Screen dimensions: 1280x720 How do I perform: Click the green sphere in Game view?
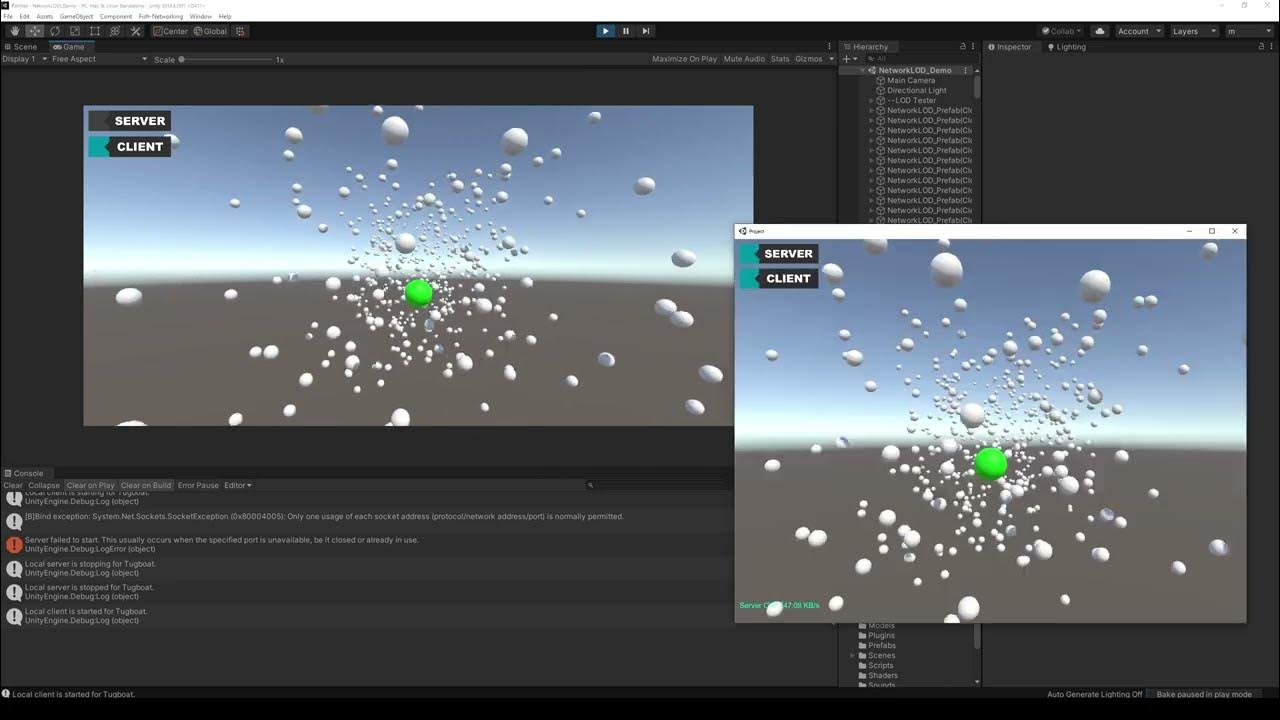pos(419,293)
